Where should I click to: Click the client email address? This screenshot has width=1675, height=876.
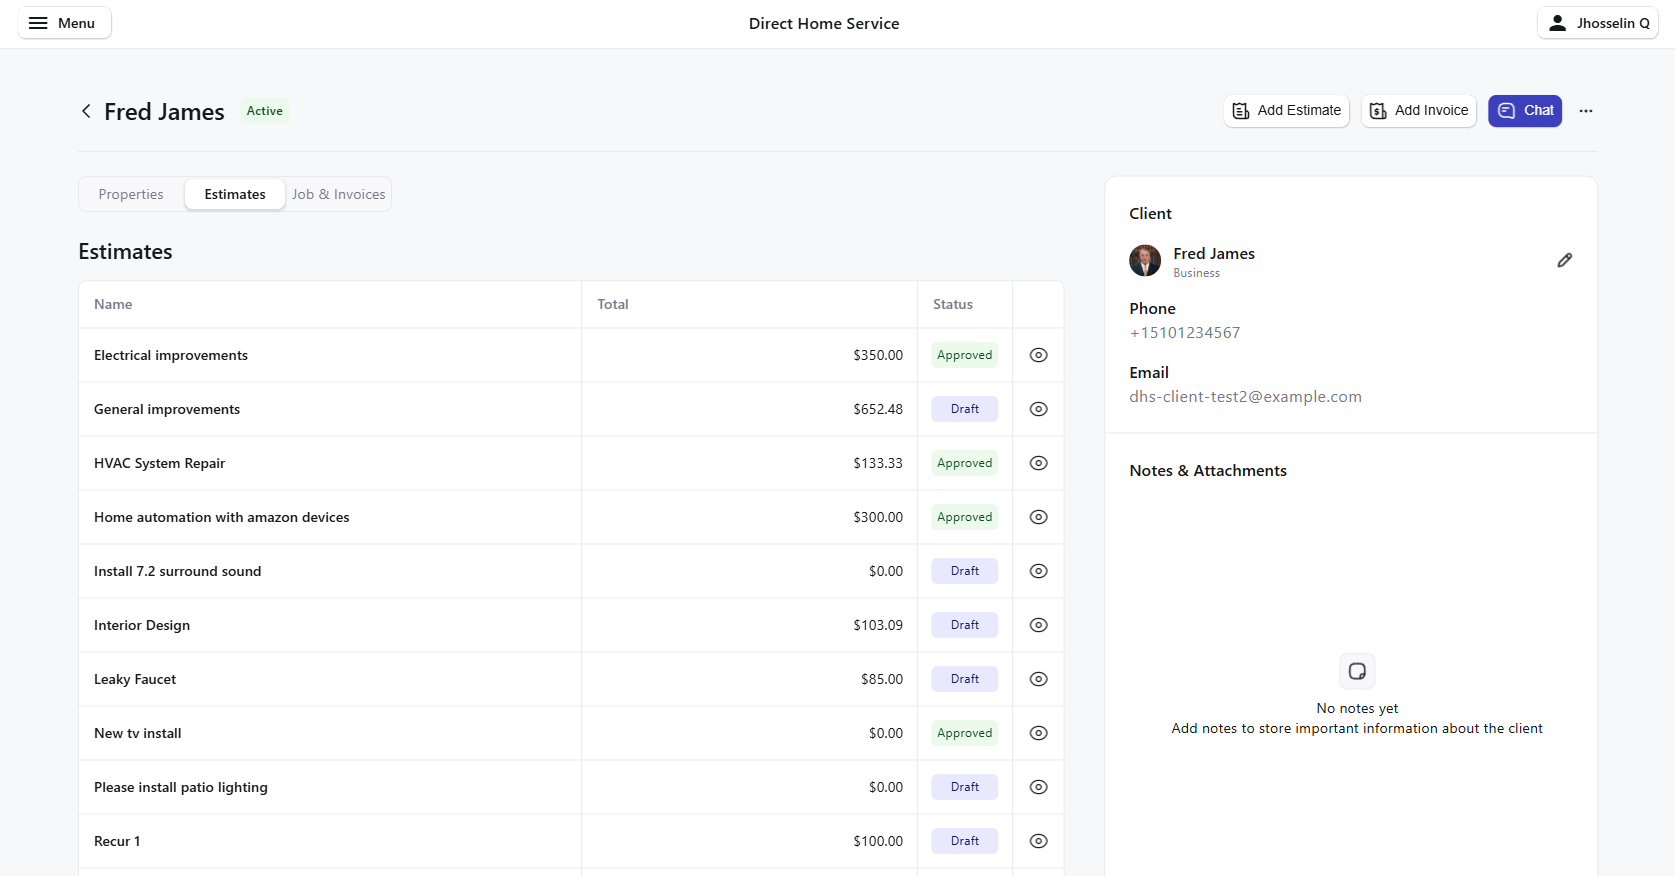tap(1245, 397)
